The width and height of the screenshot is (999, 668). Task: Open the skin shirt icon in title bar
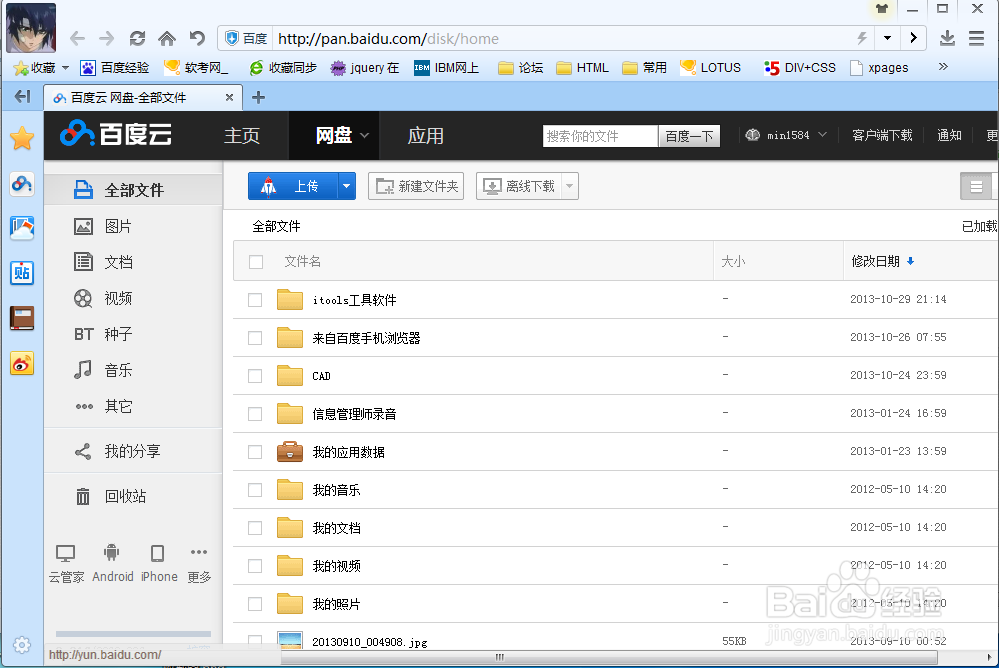tap(882, 9)
